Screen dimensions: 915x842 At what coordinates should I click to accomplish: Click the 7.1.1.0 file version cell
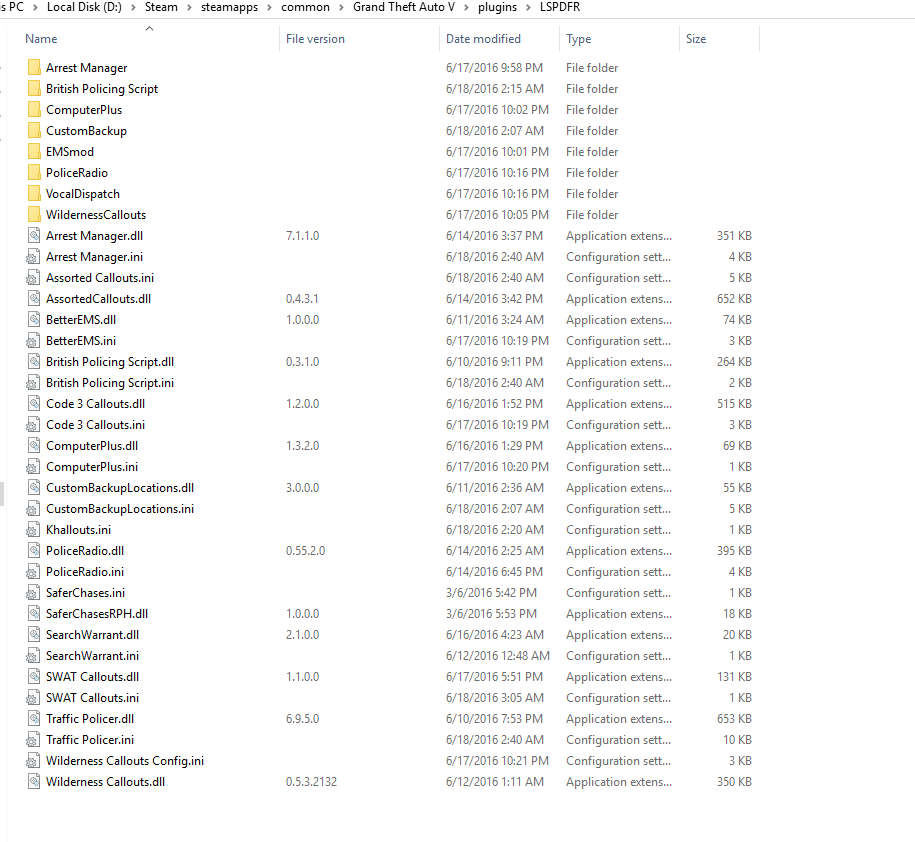(x=302, y=236)
